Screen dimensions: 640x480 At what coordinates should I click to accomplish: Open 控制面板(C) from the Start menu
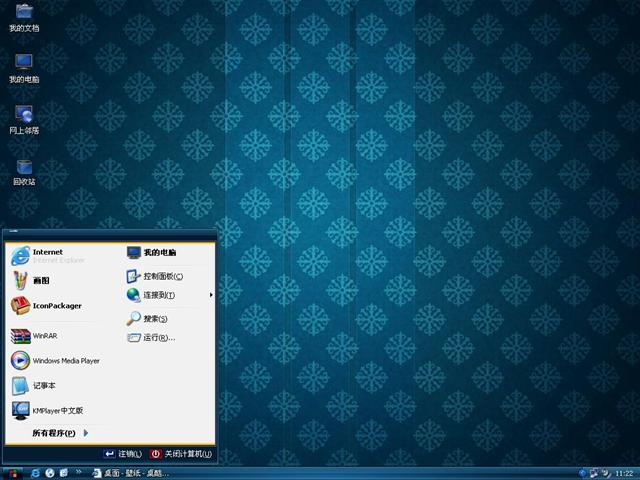[162, 276]
